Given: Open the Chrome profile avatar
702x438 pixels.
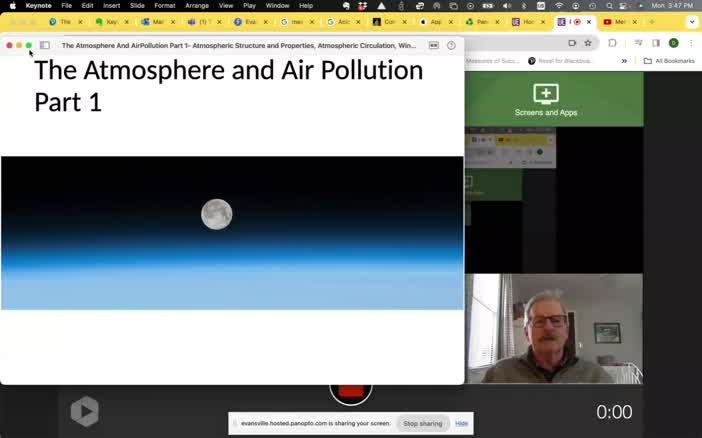Looking at the screenshot, I should [x=673, y=43].
